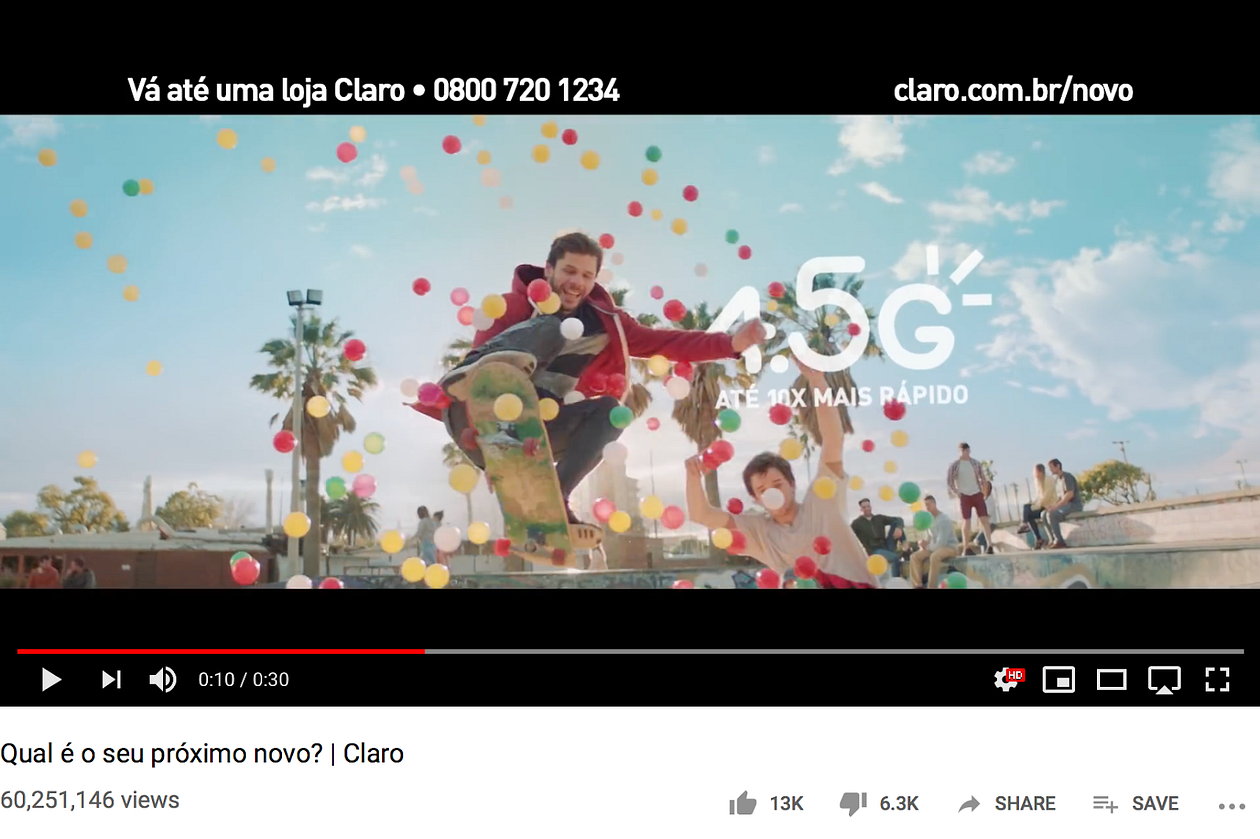
Task: Open the HD settings gear
Action: point(1008,680)
